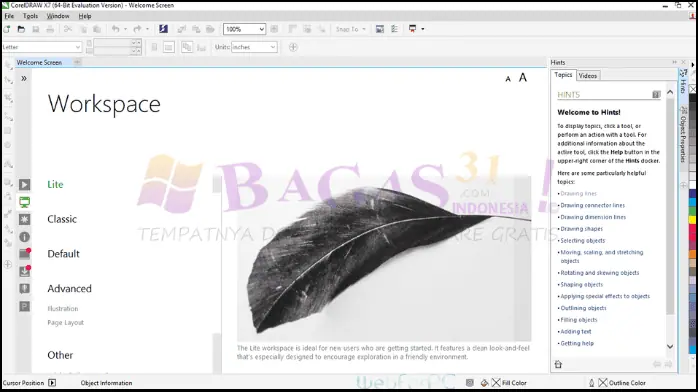Choose the Classic workspace option
The image size is (698, 392).
[x=62, y=219]
